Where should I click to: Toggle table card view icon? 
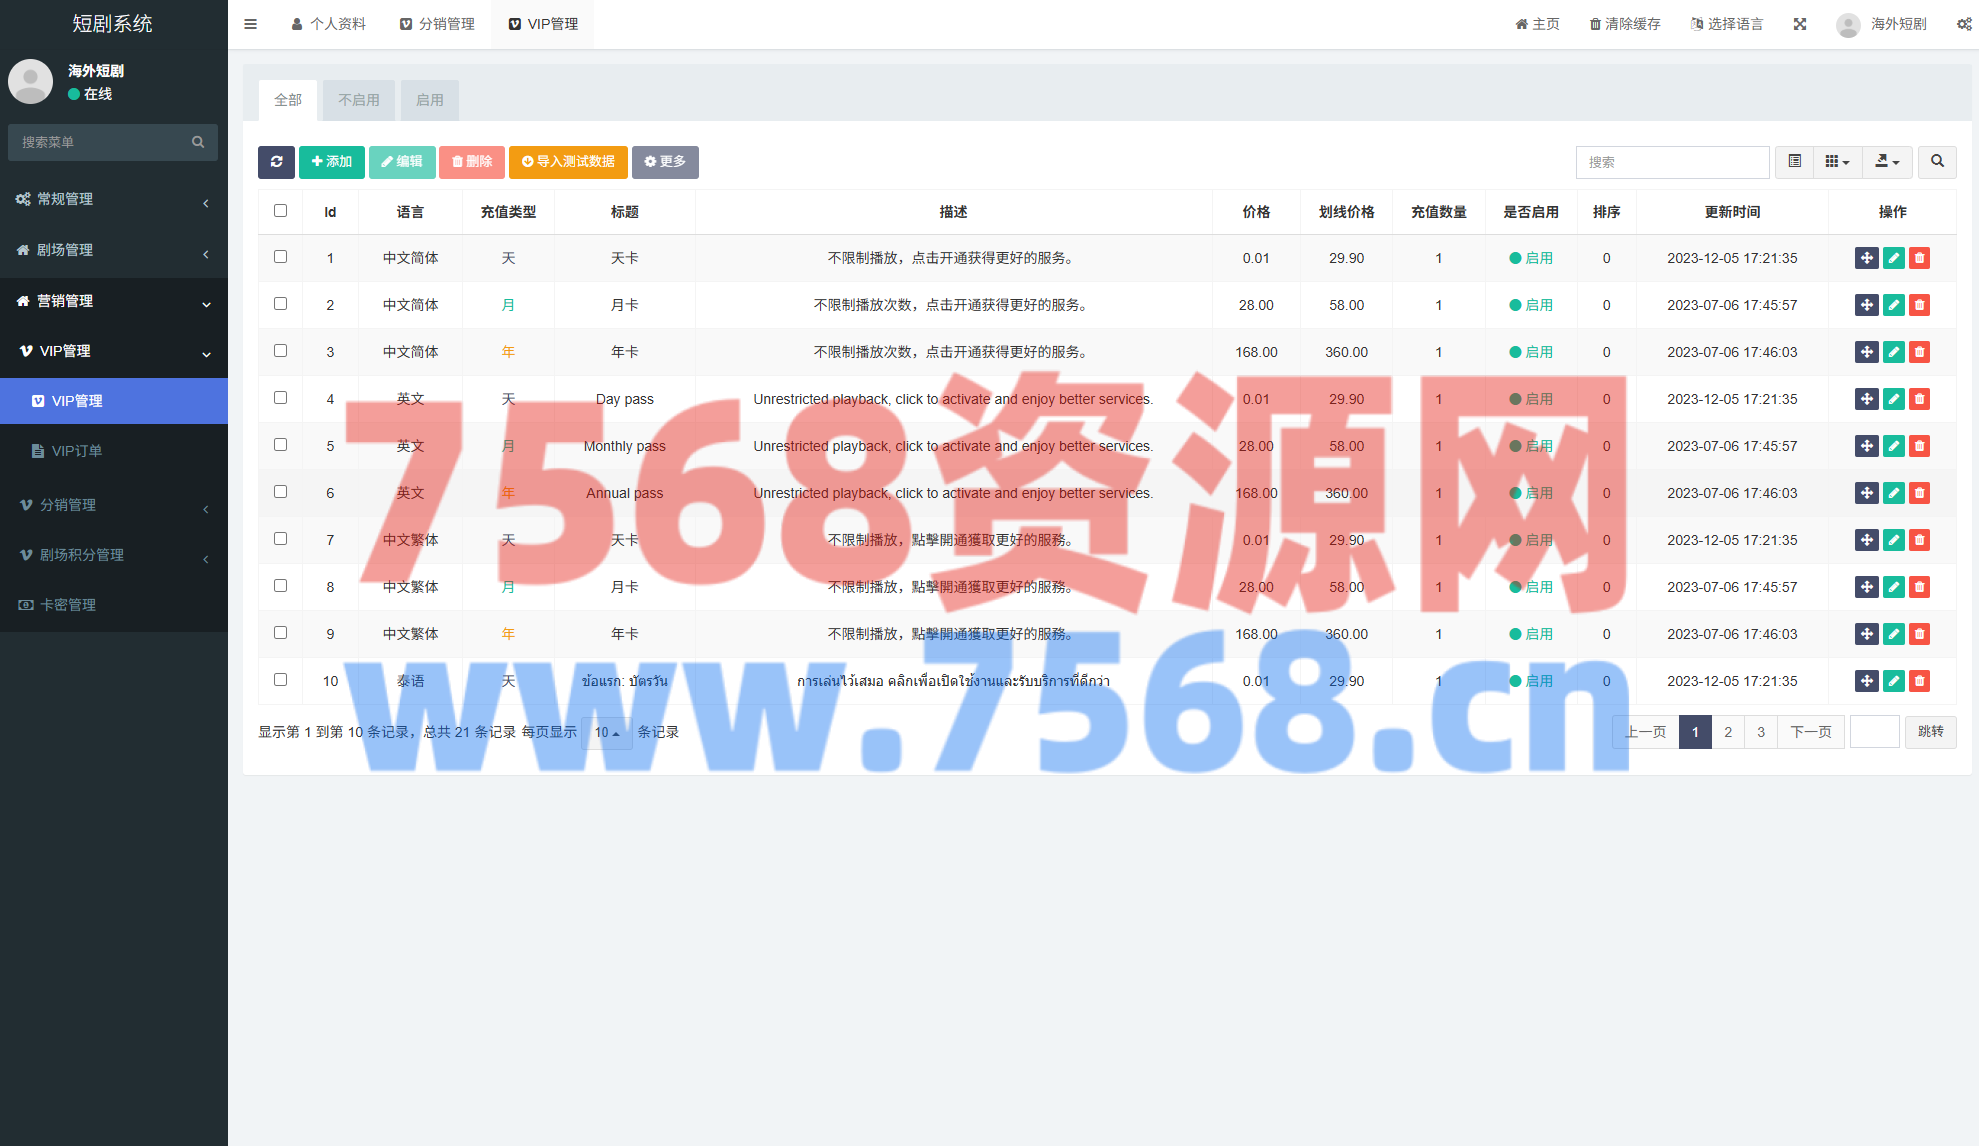click(1795, 162)
